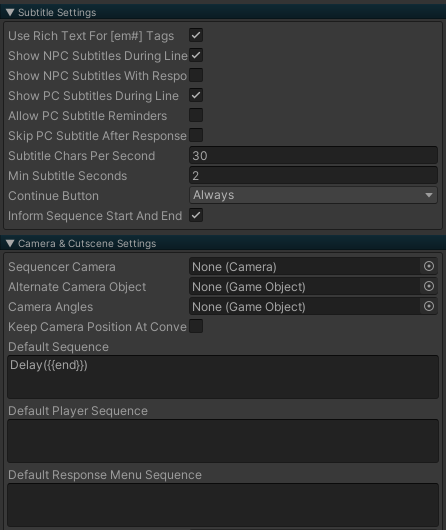446x530 pixels.
Task: Click the Min Subtitle Seconds field
Action: (x=313, y=175)
